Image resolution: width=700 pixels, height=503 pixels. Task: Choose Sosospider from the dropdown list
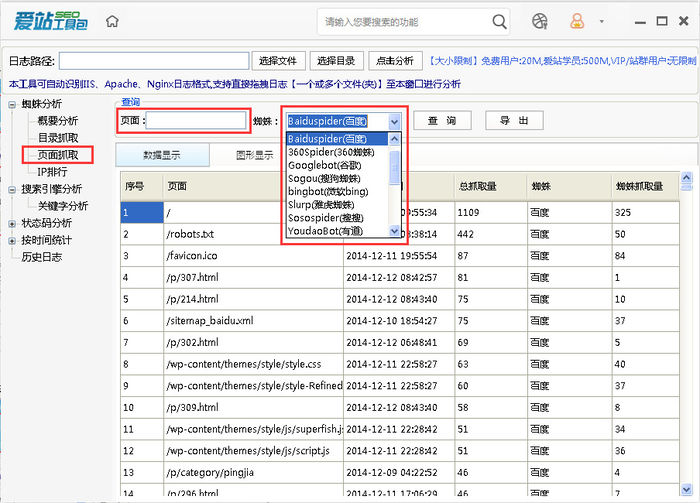tap(337, 218)
